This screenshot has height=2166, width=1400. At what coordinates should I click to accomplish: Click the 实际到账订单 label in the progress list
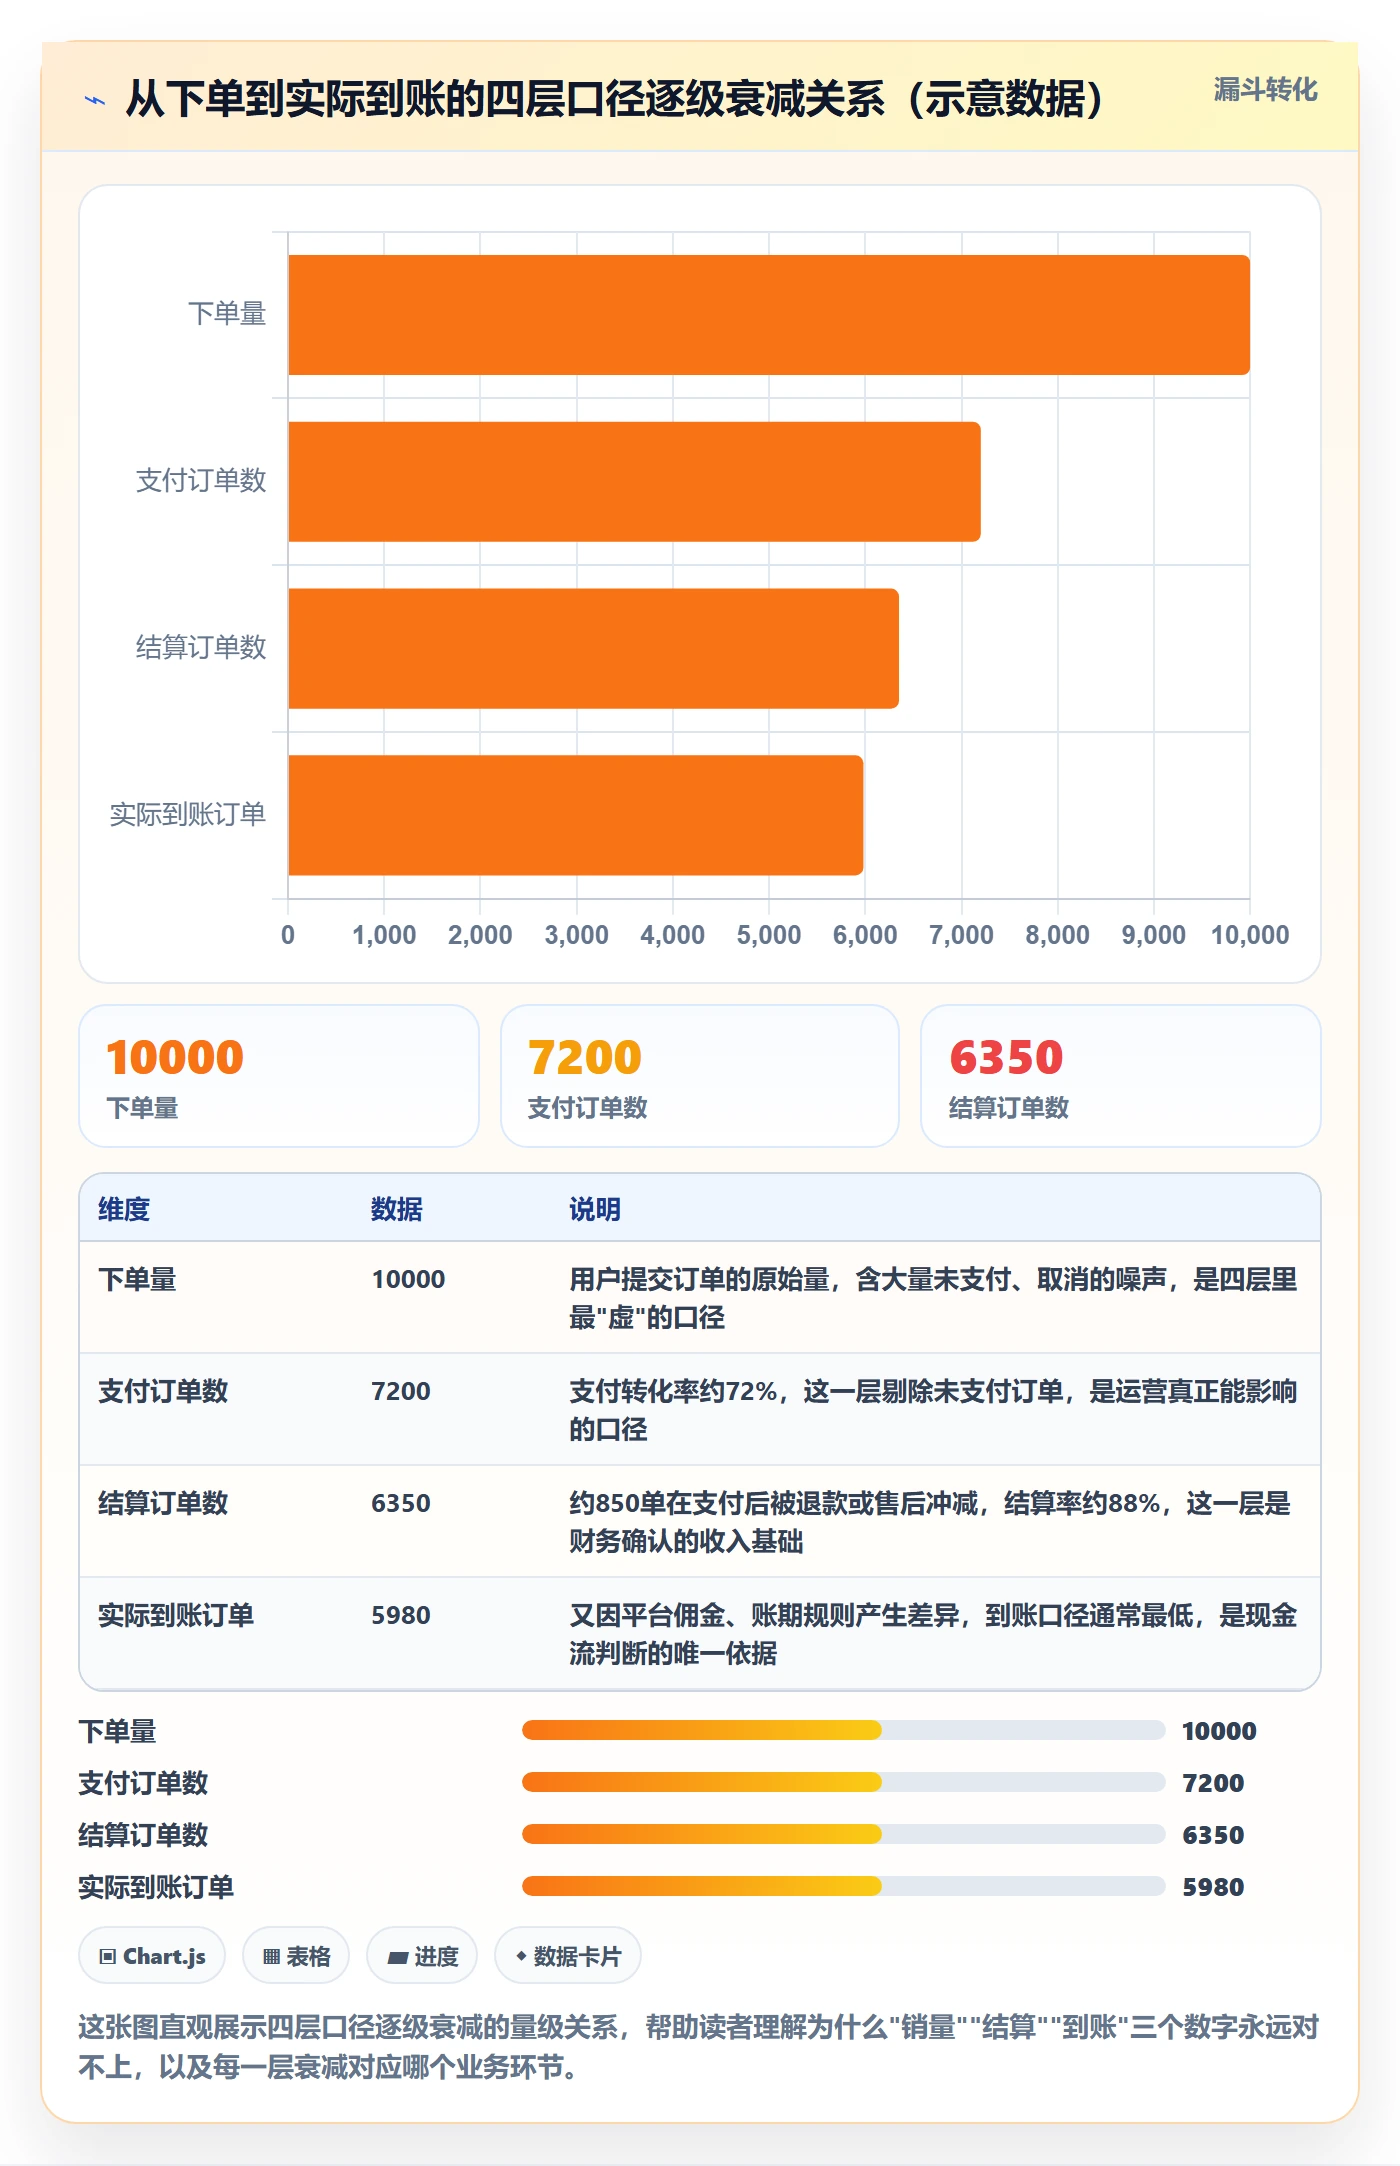[156, 1887]
